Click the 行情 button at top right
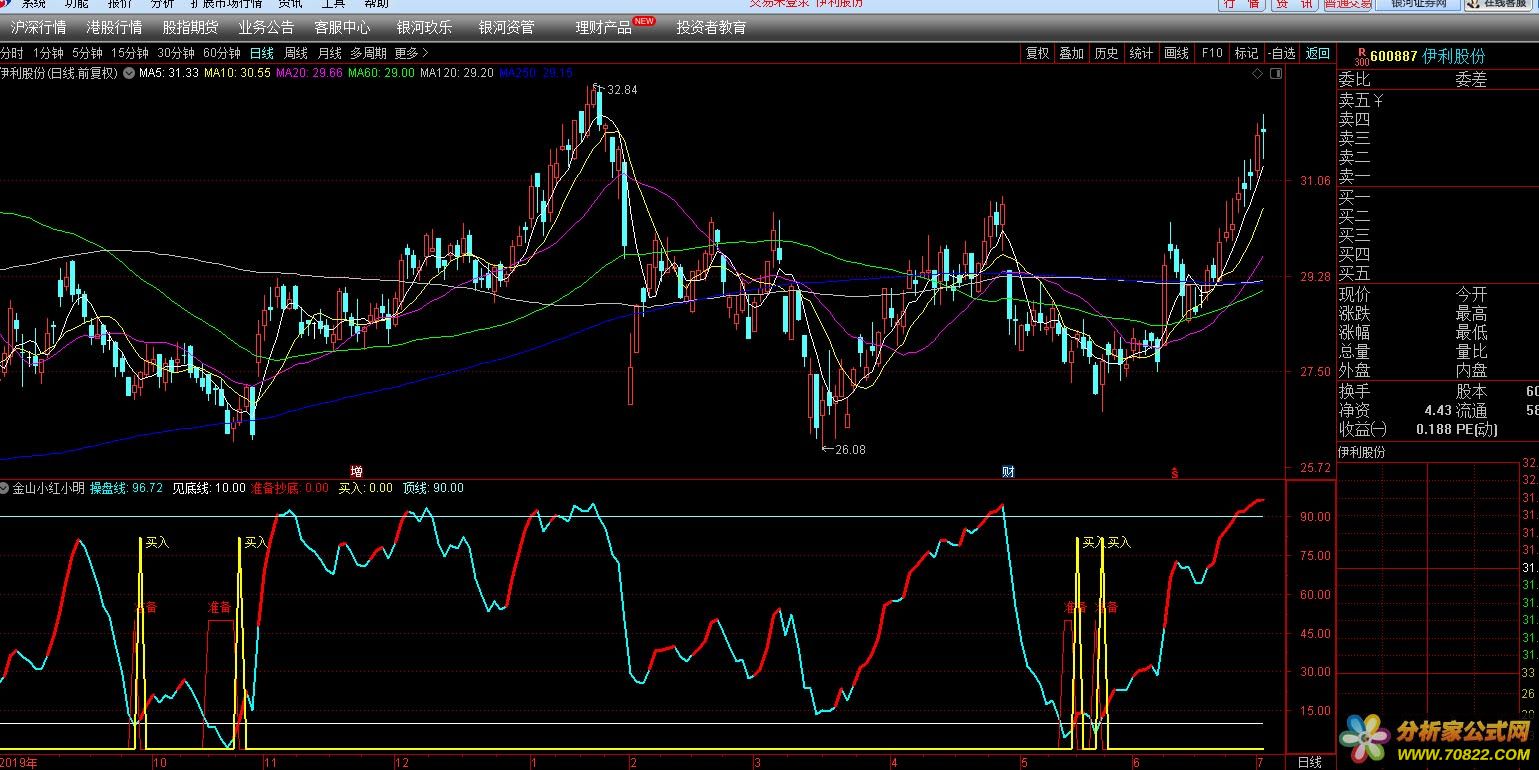 pyautogui.click(x=1241, y=4)
